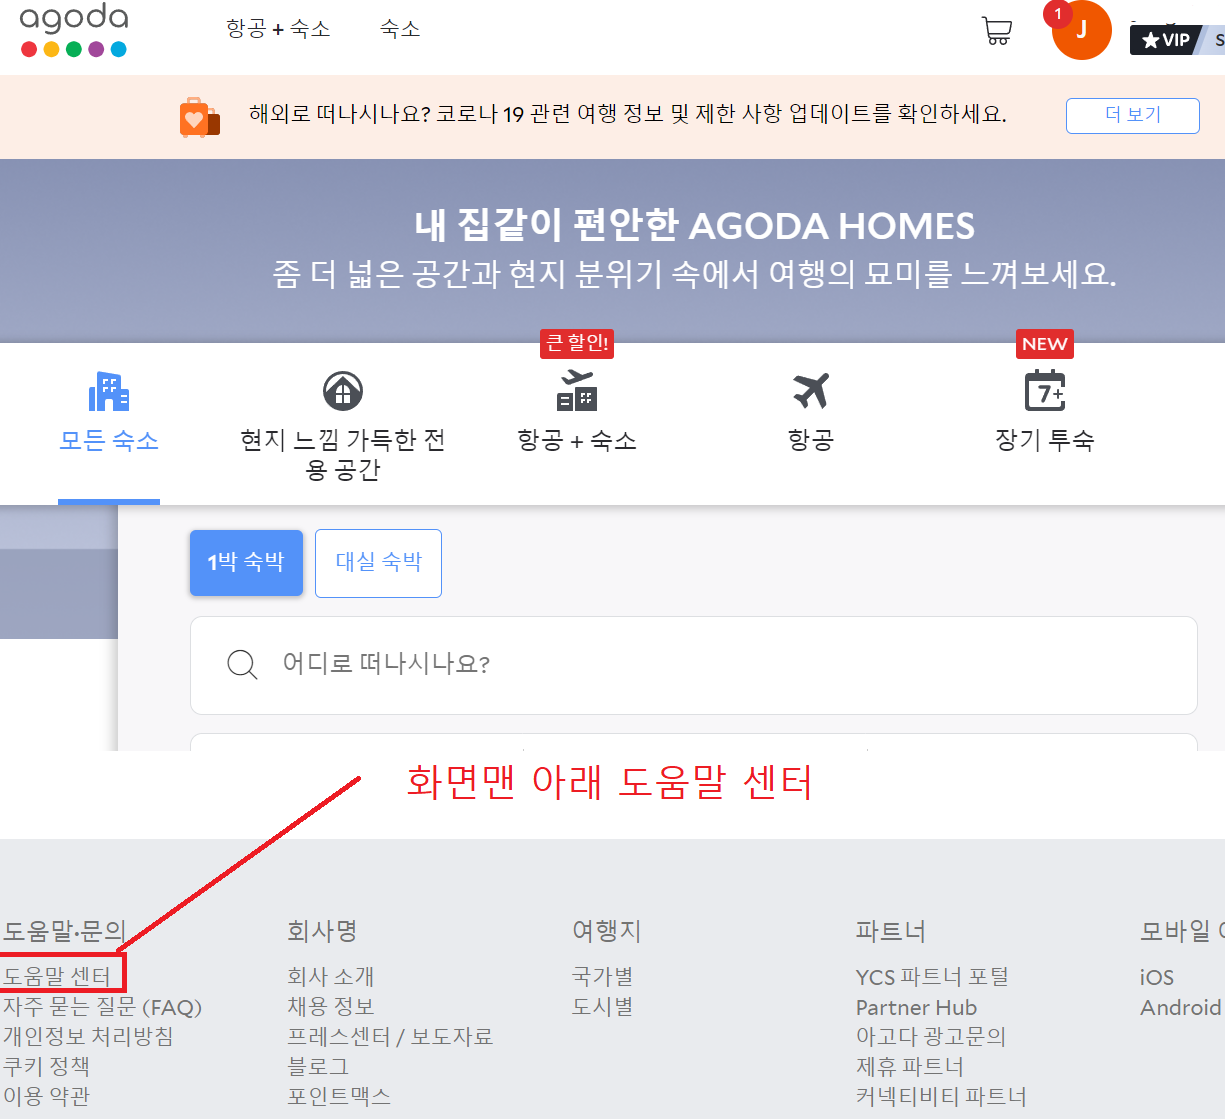
Task: Open the 제휴 파트너 link
Action: (x=910, y=1066)
